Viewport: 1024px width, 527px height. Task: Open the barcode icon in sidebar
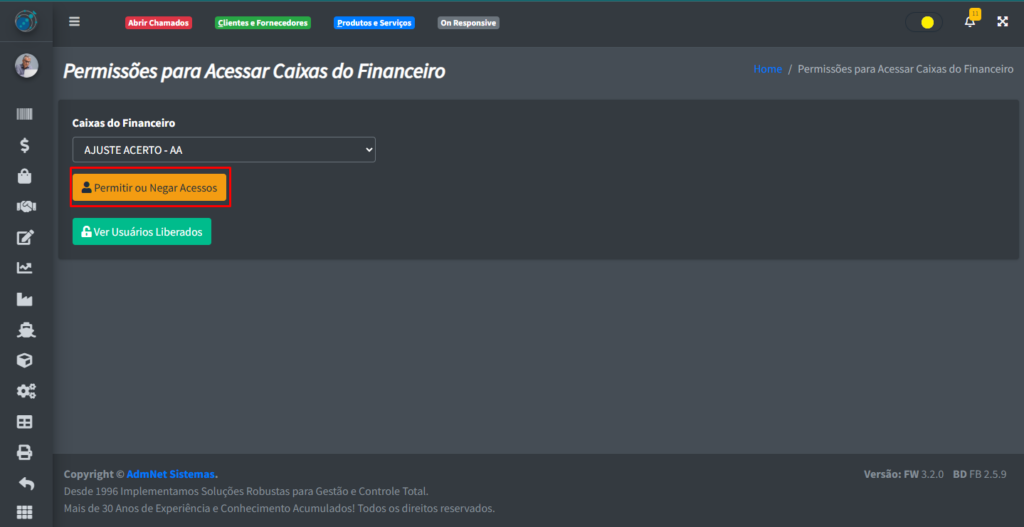pos(25,115)
